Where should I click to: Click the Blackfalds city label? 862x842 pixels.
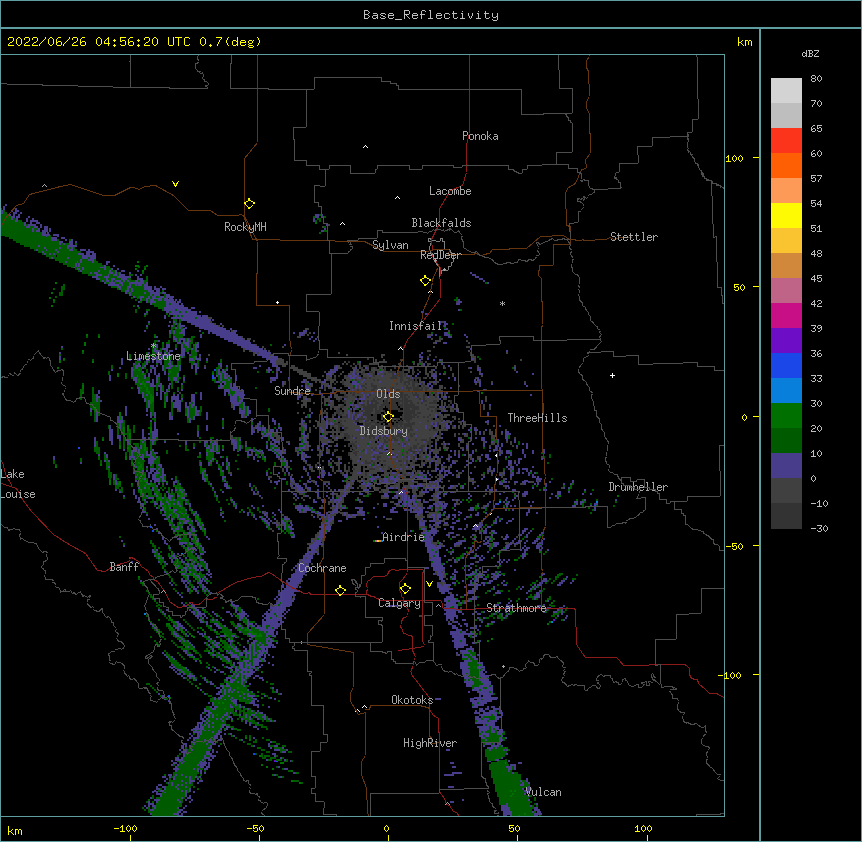coord(441,223)
